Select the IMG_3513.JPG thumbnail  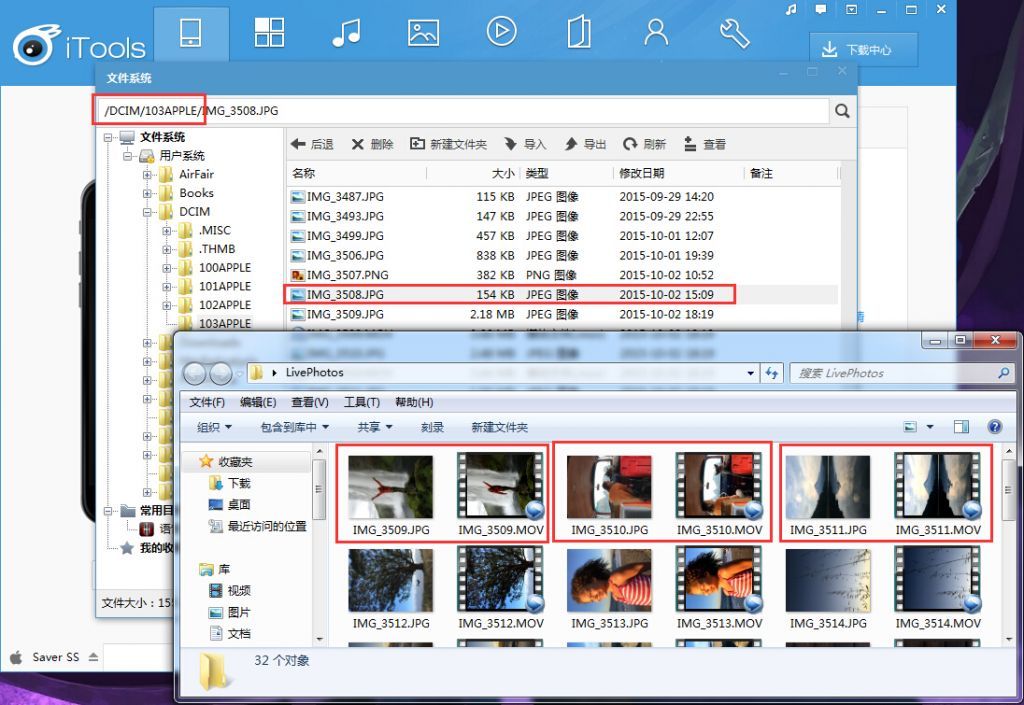(609, 589)
